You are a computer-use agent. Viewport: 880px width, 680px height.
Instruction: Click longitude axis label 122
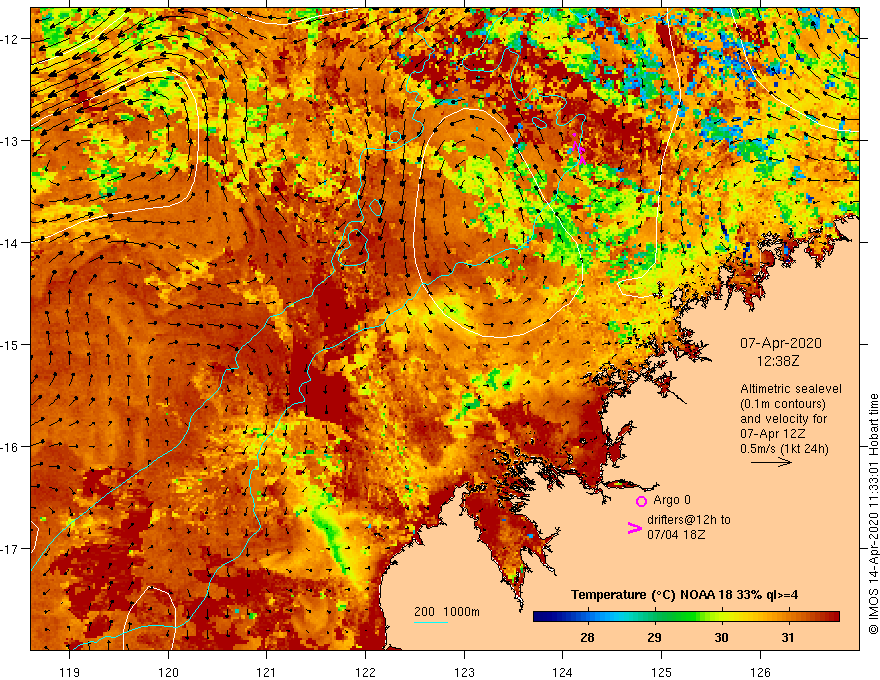(x=365, y=672)
